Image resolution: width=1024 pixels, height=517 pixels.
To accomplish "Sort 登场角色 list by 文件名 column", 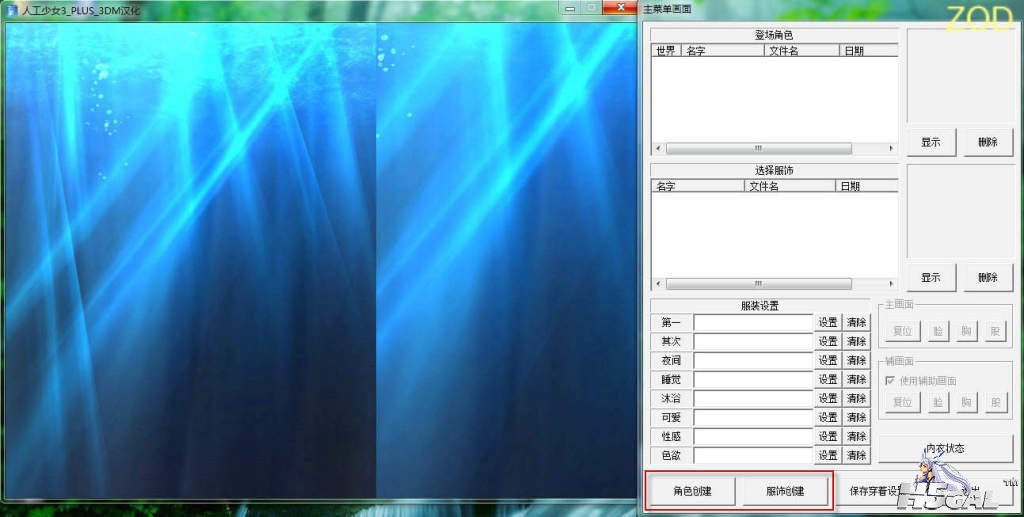I will pyautogui.click(x=801, y=50).
